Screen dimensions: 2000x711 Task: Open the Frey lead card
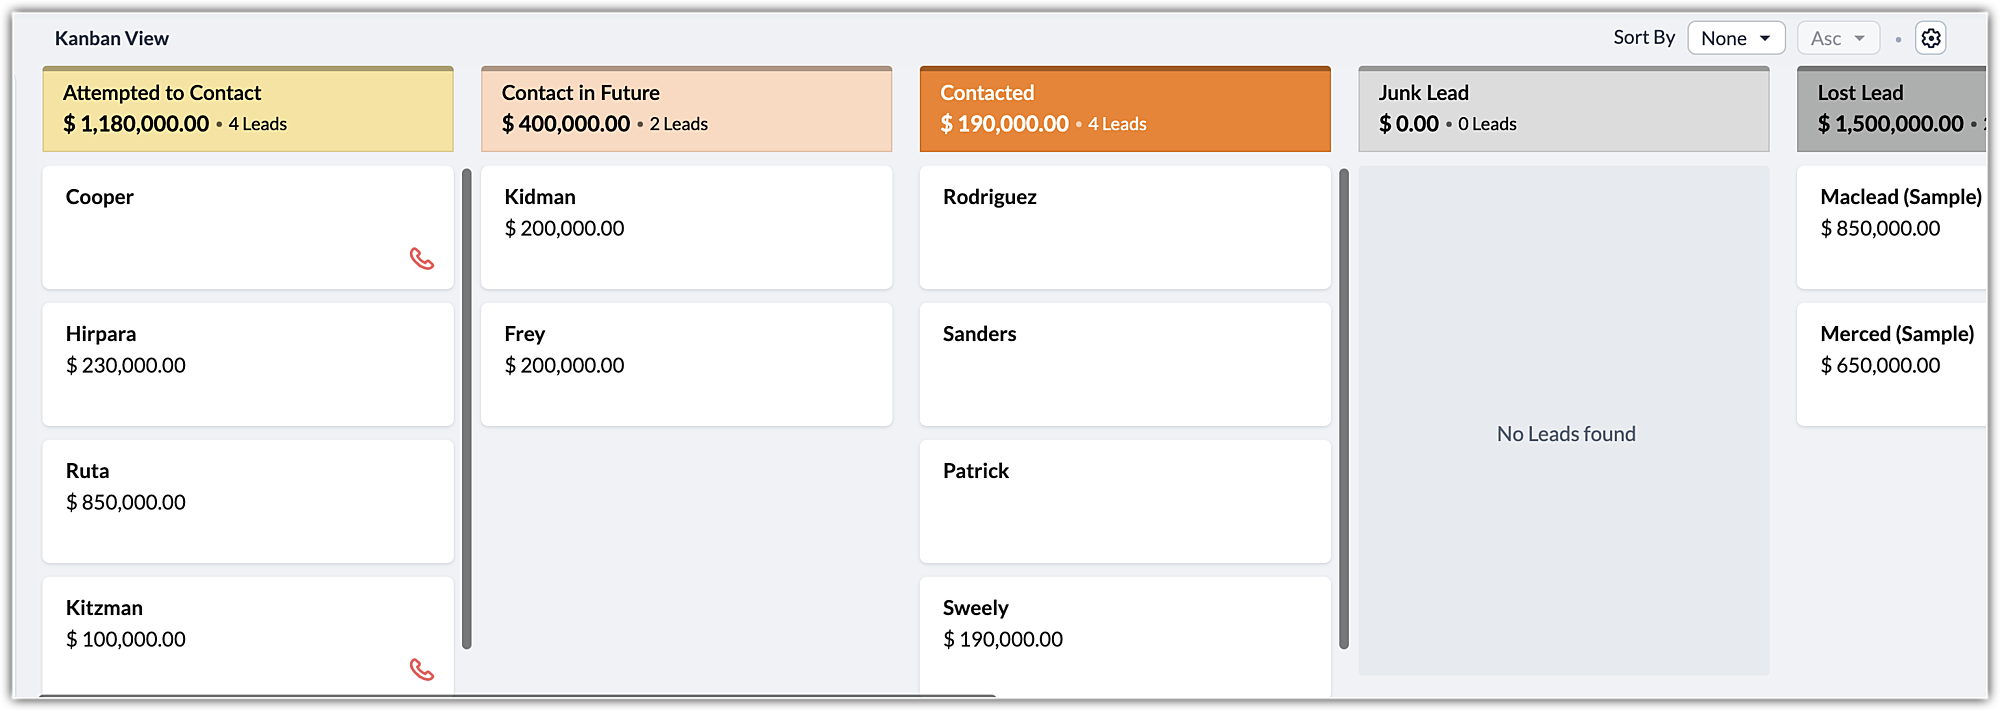coord(686,364)
